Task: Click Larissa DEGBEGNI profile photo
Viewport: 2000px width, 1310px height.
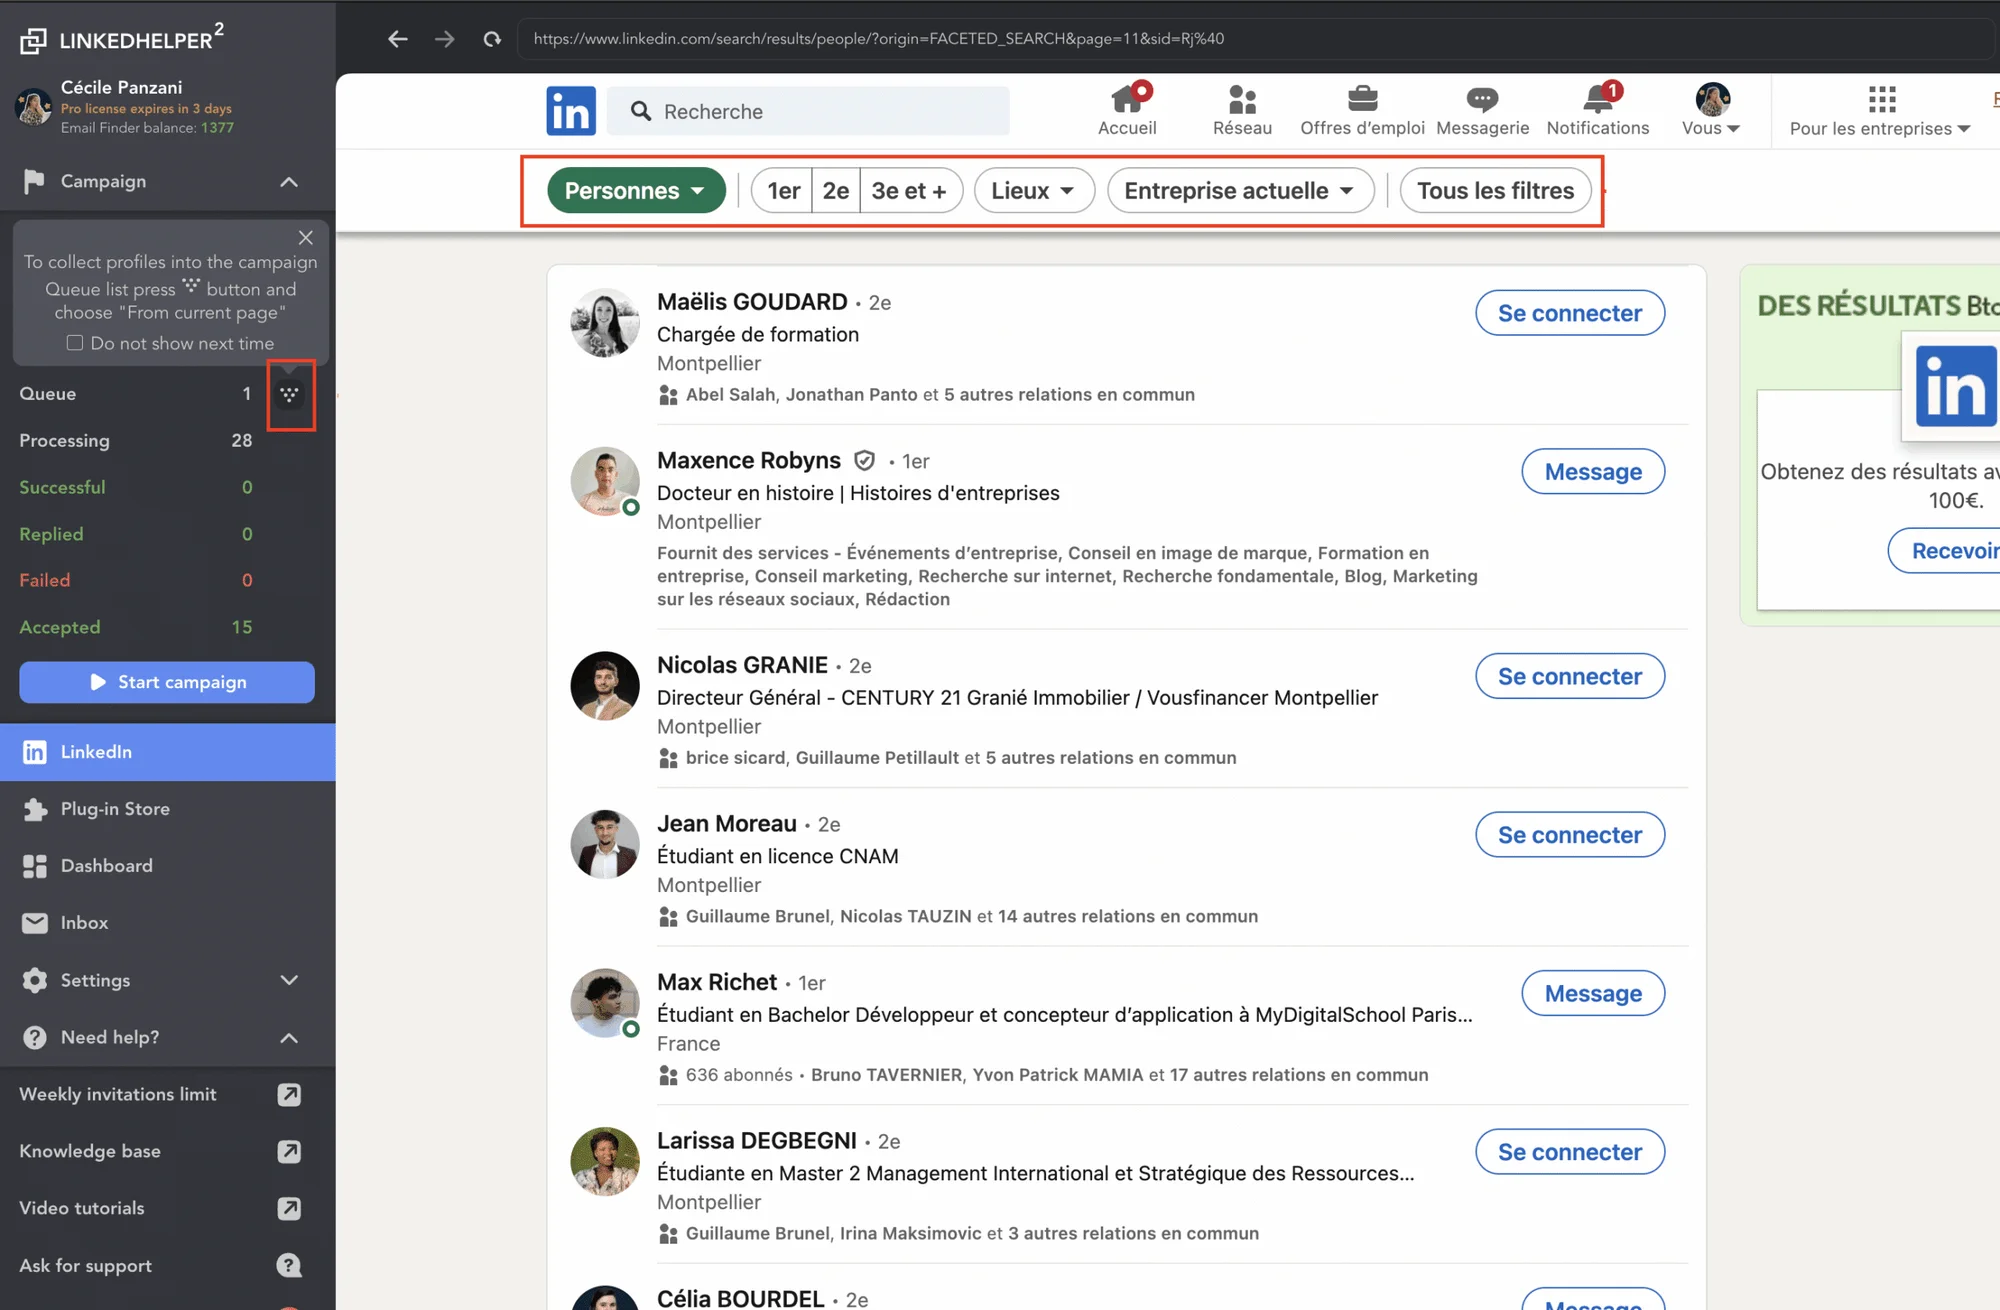Action: click(x=605, y=1162)
